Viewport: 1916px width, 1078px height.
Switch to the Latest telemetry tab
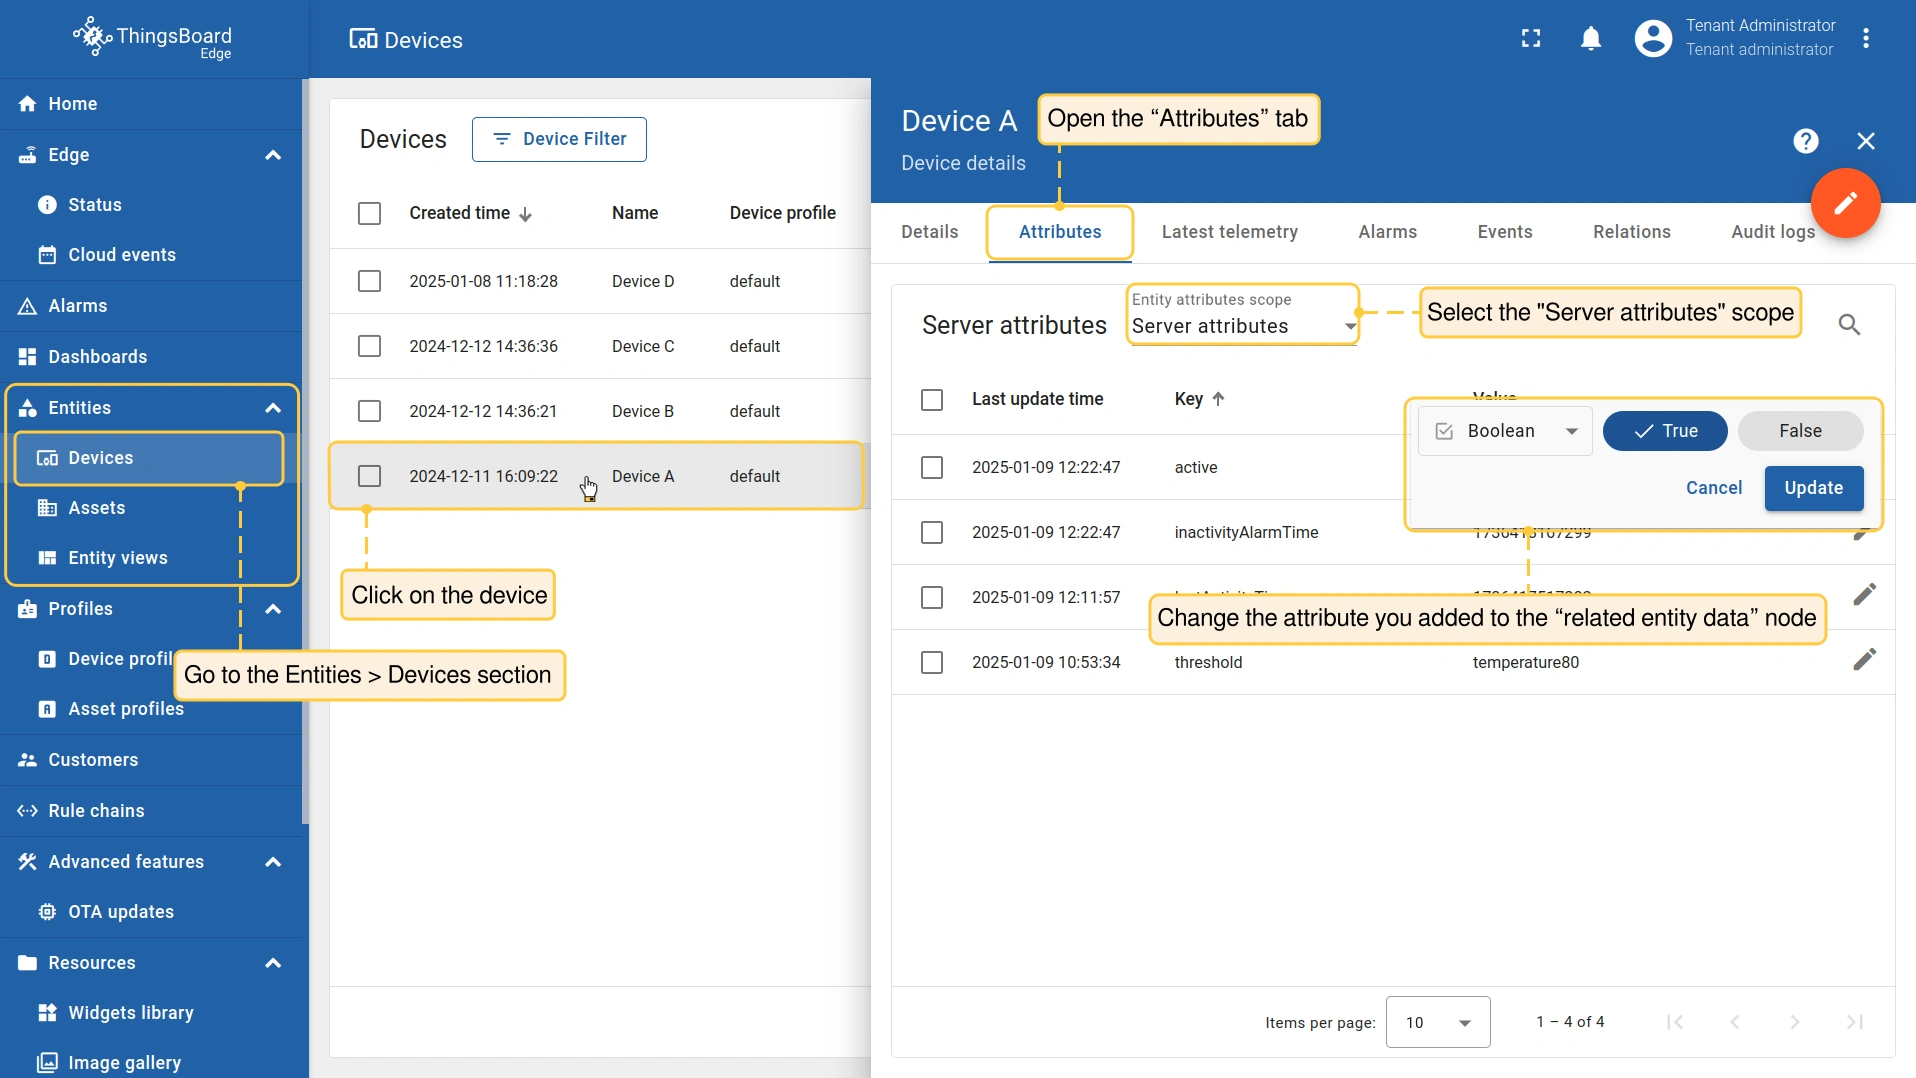[1229, 232]
